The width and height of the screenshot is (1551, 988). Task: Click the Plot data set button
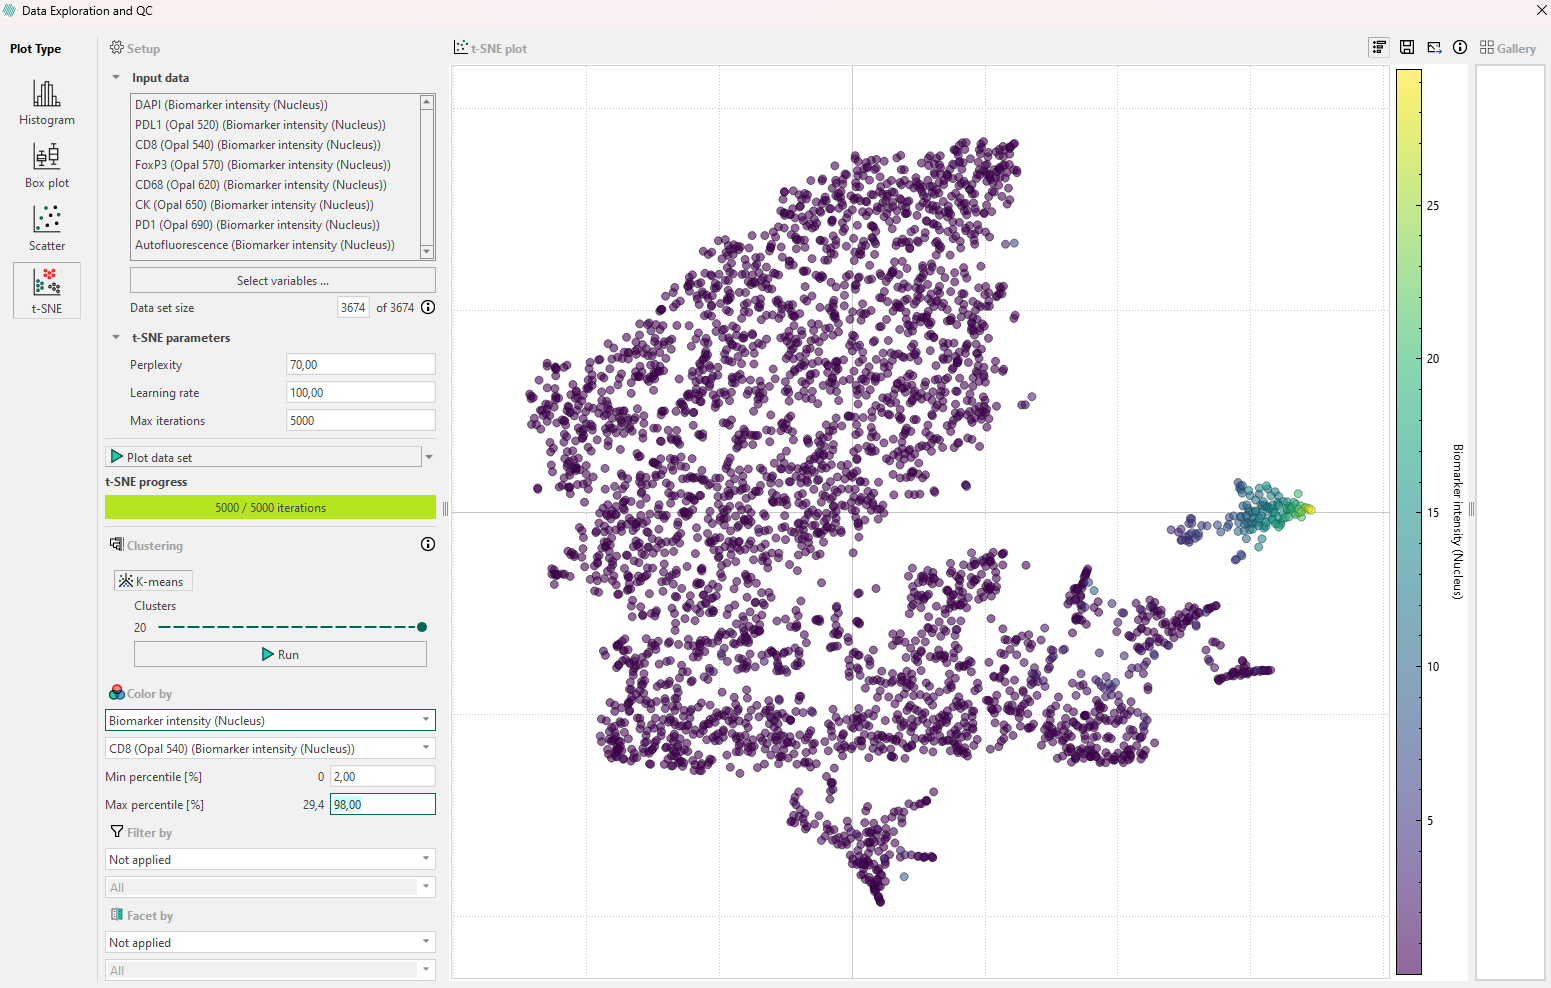[263, 457]
